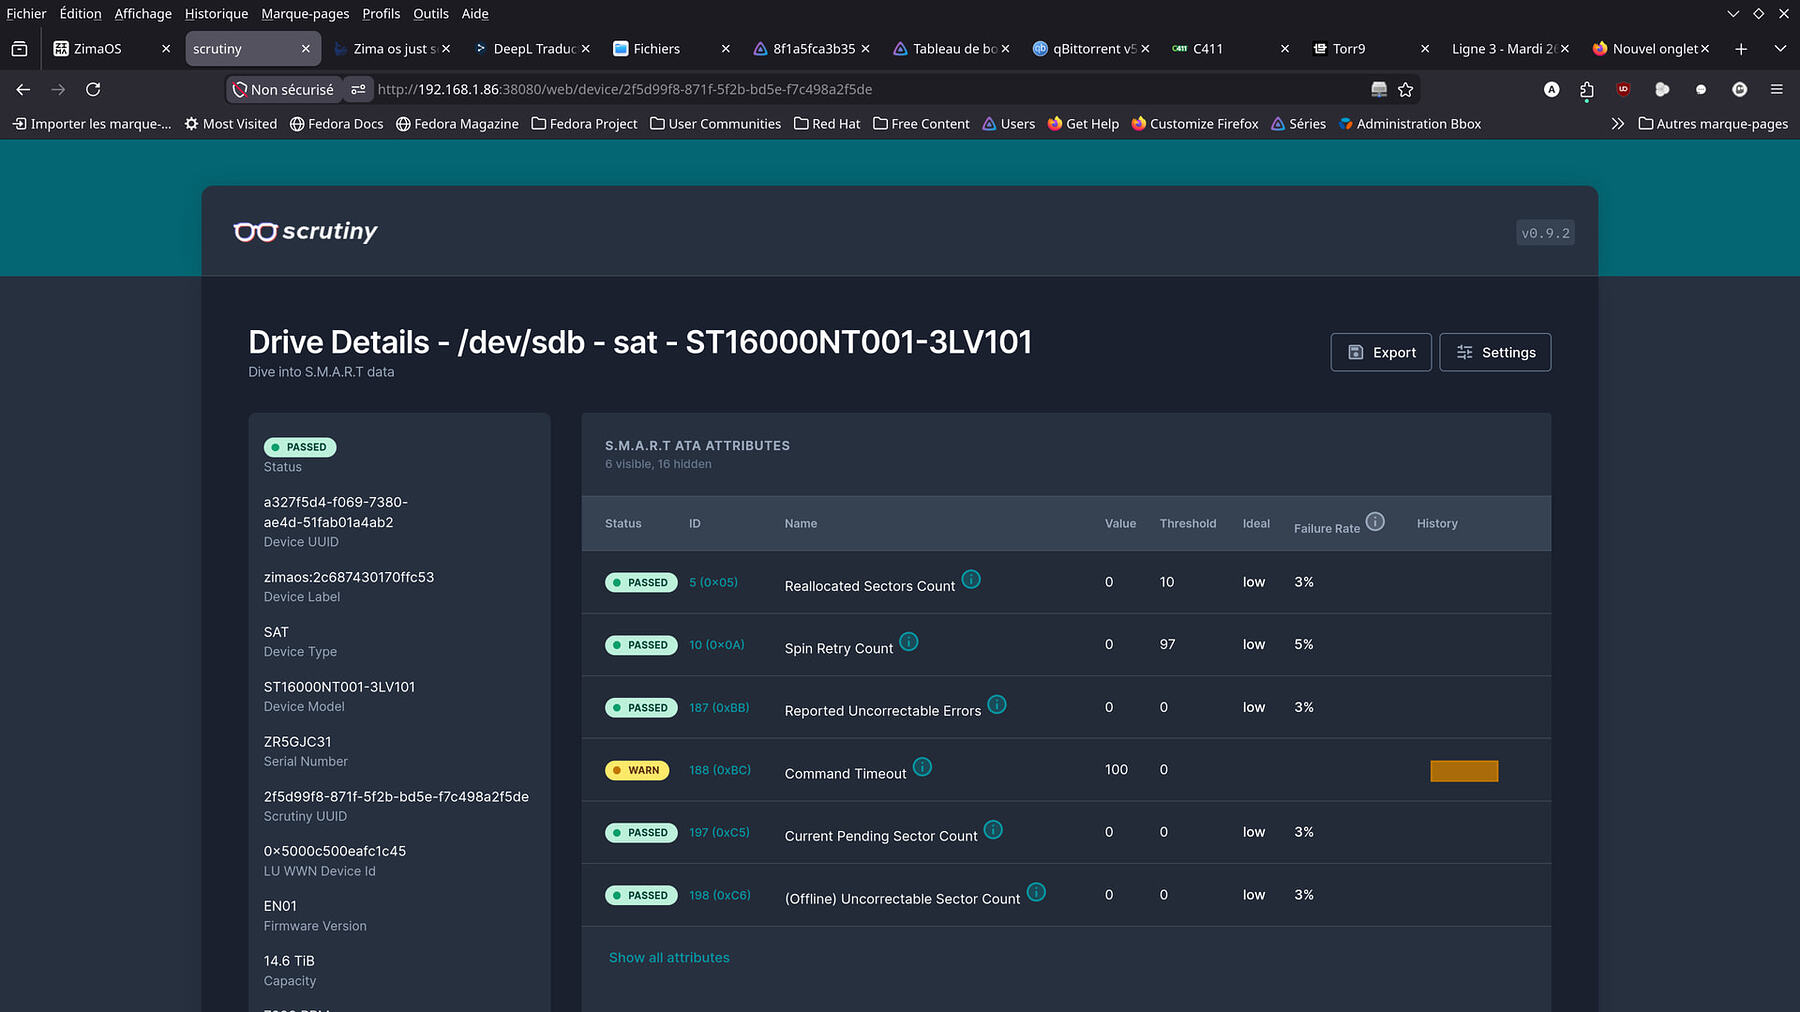Switch to DeepL Traduction tab
Image resolution: width=1800 pixels, height=1012 pixels.
(x=532, y=48)
